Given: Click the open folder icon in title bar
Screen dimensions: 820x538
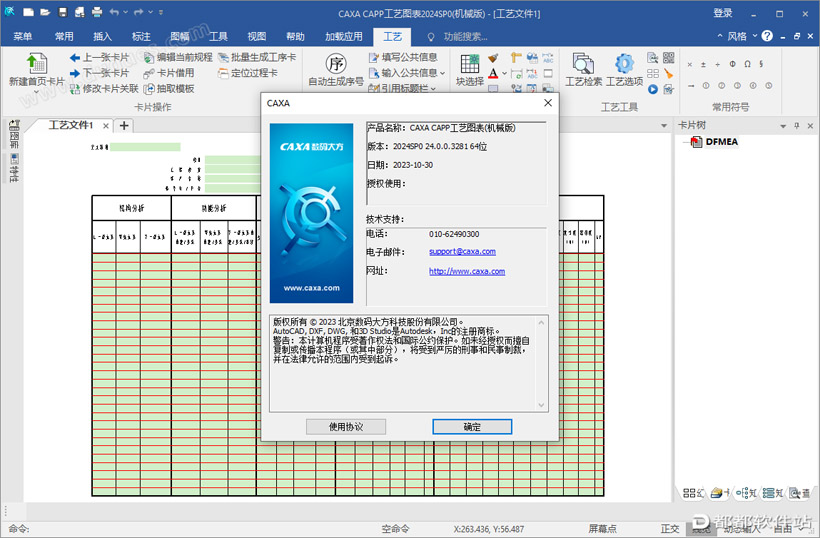Looking at the screenshot, I should click(x=45, y=12).
